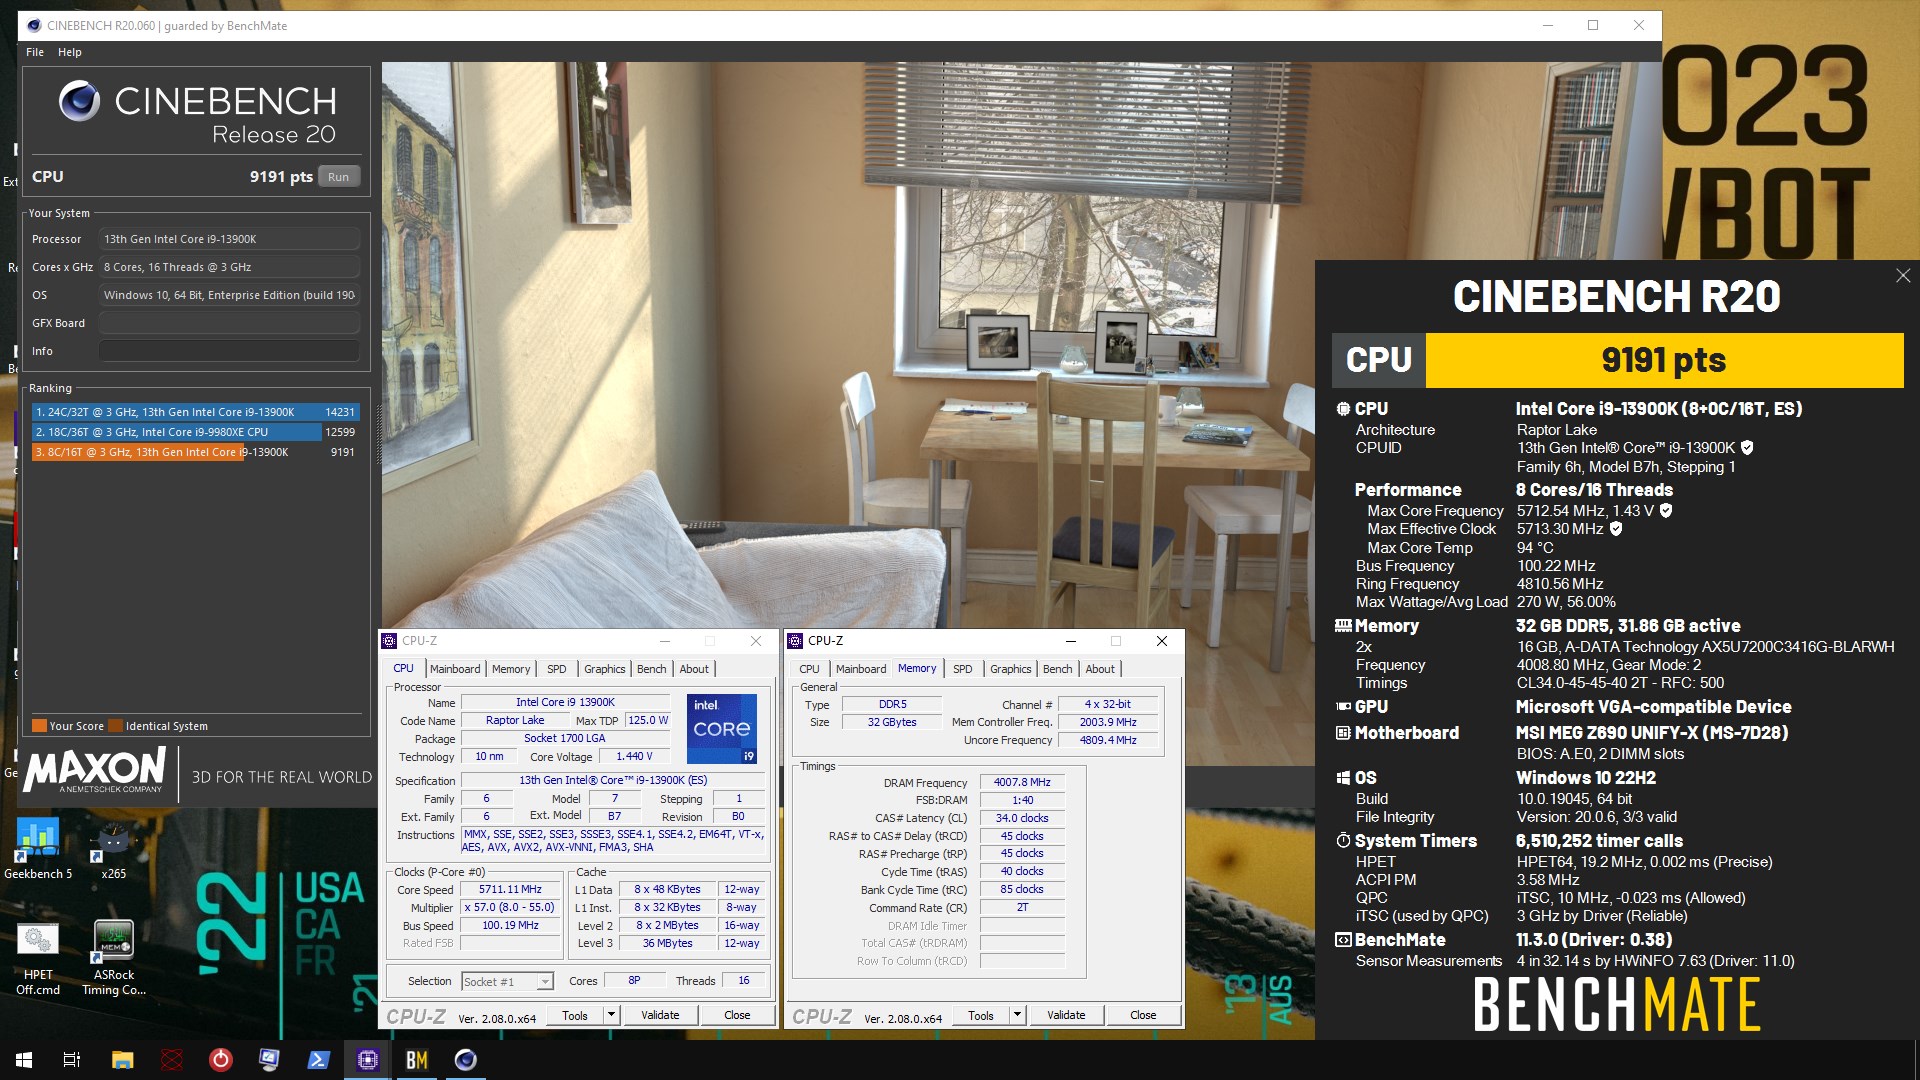Click the GPU section icon in BenchMate

pyautogui.click(x=1343, y=707)
